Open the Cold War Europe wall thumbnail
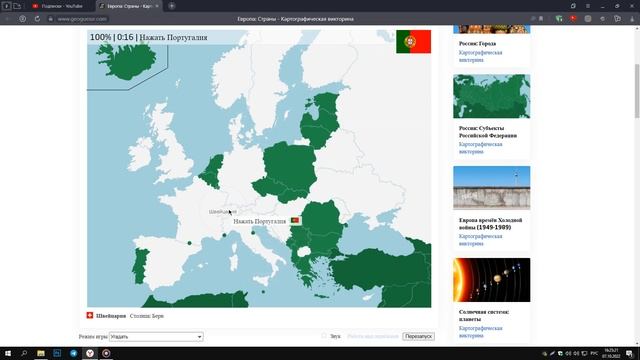This screenshot has height=360, width=640. (x=491, y=188)
